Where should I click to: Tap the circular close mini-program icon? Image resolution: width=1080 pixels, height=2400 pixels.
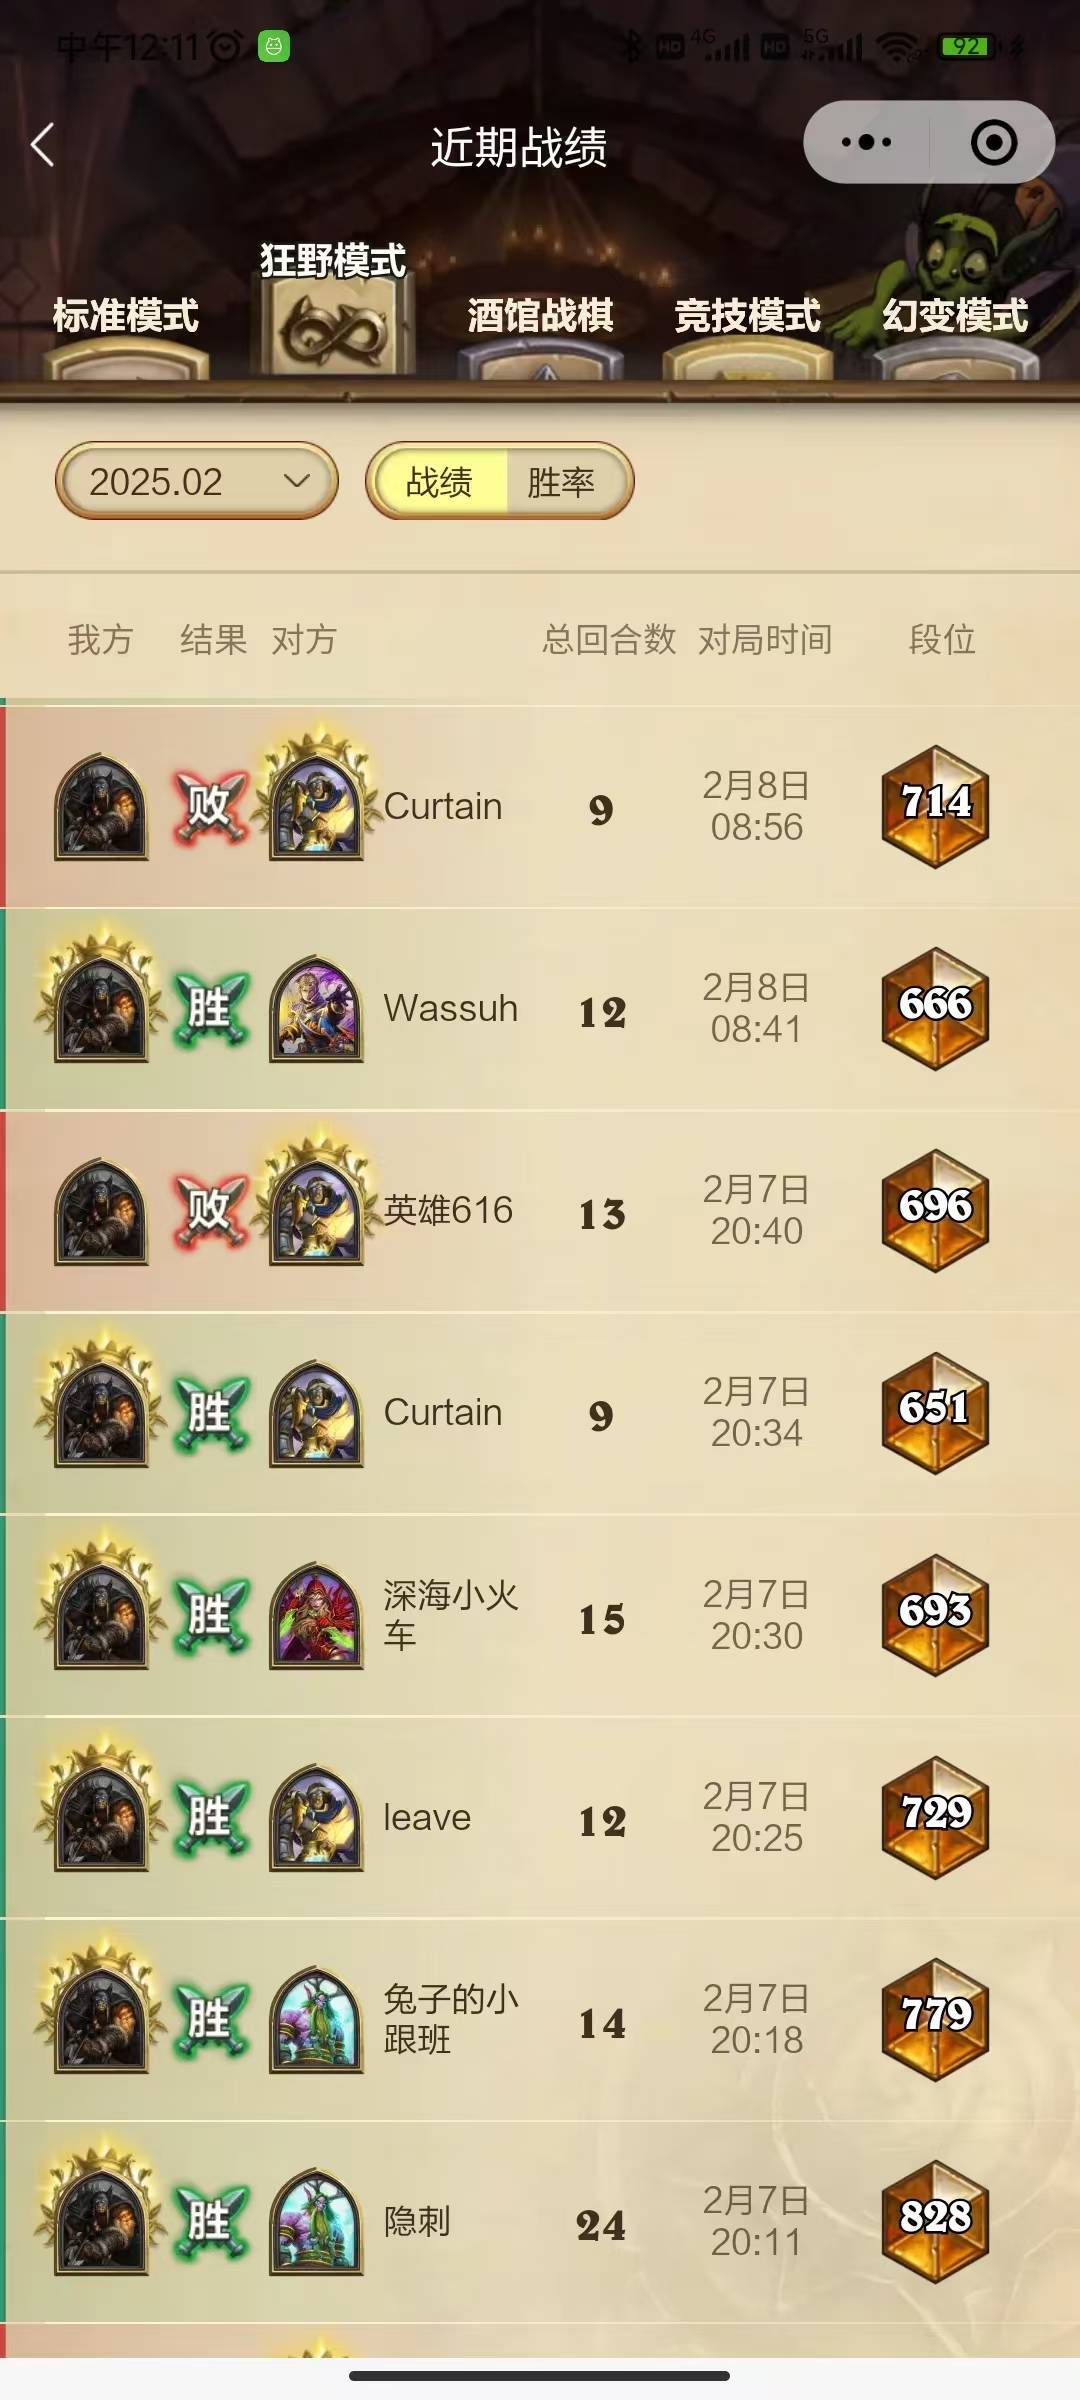[994, 142]
